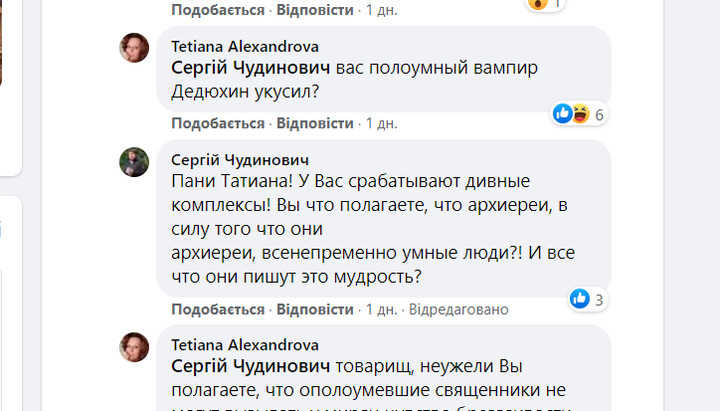720x411 pixels.
Task: Open reaction count 3 list
Action: coord(599,300)
